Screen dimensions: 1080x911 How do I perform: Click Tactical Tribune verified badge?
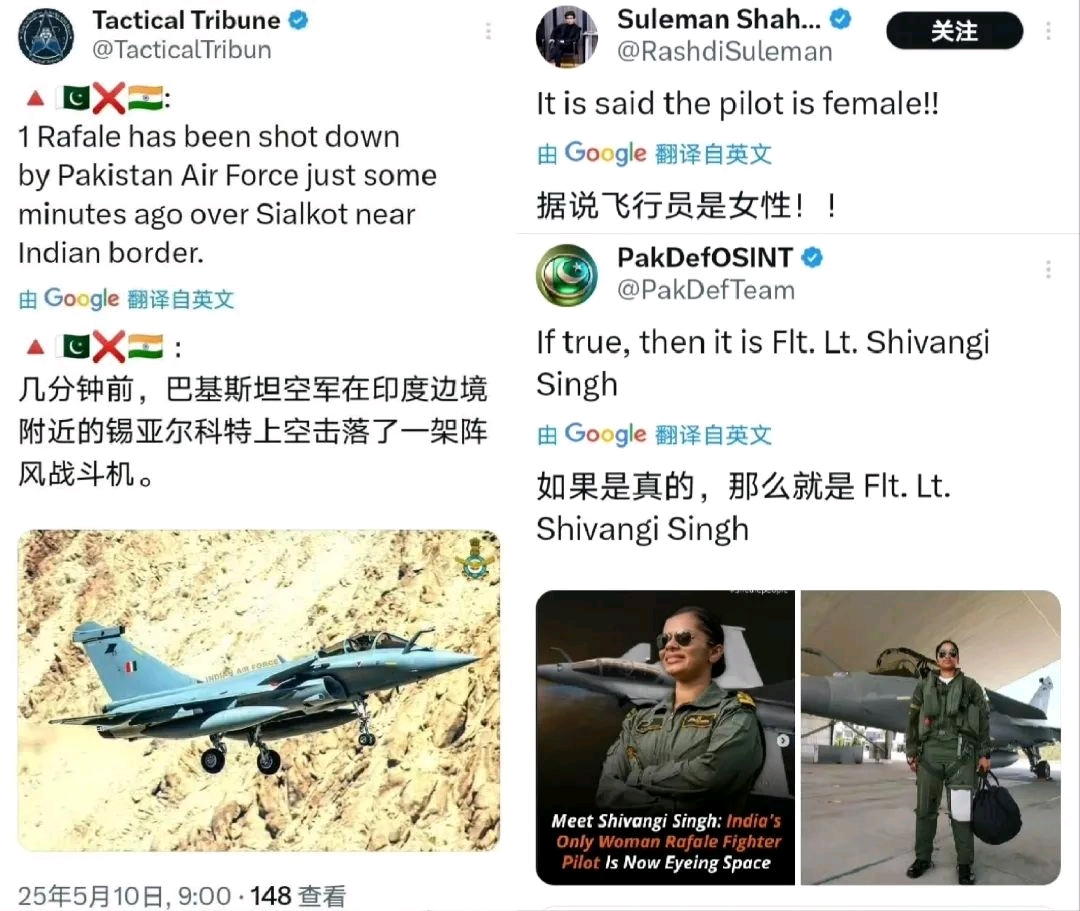click(x=298, y=20)
